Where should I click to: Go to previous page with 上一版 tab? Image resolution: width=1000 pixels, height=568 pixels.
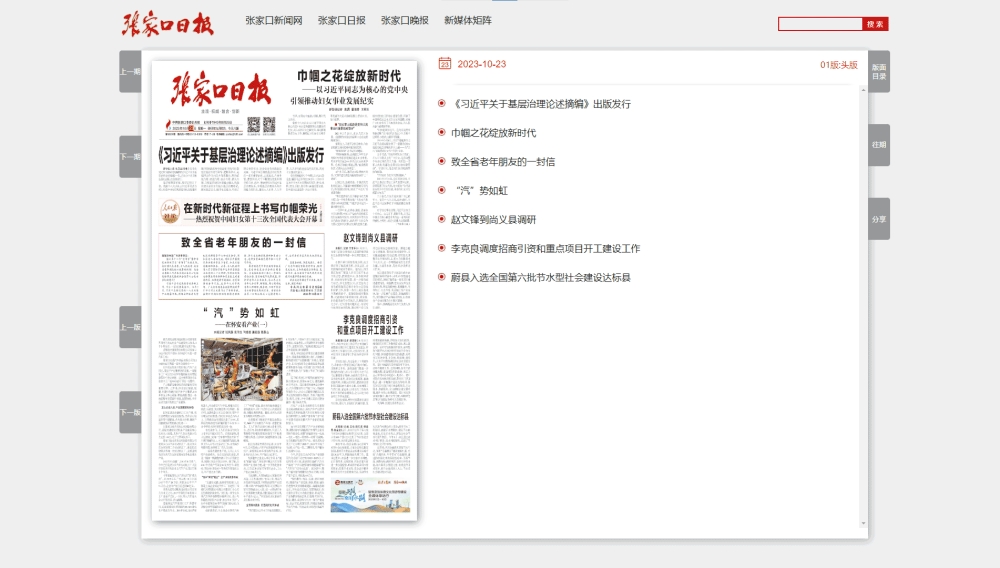coord(130,327)
